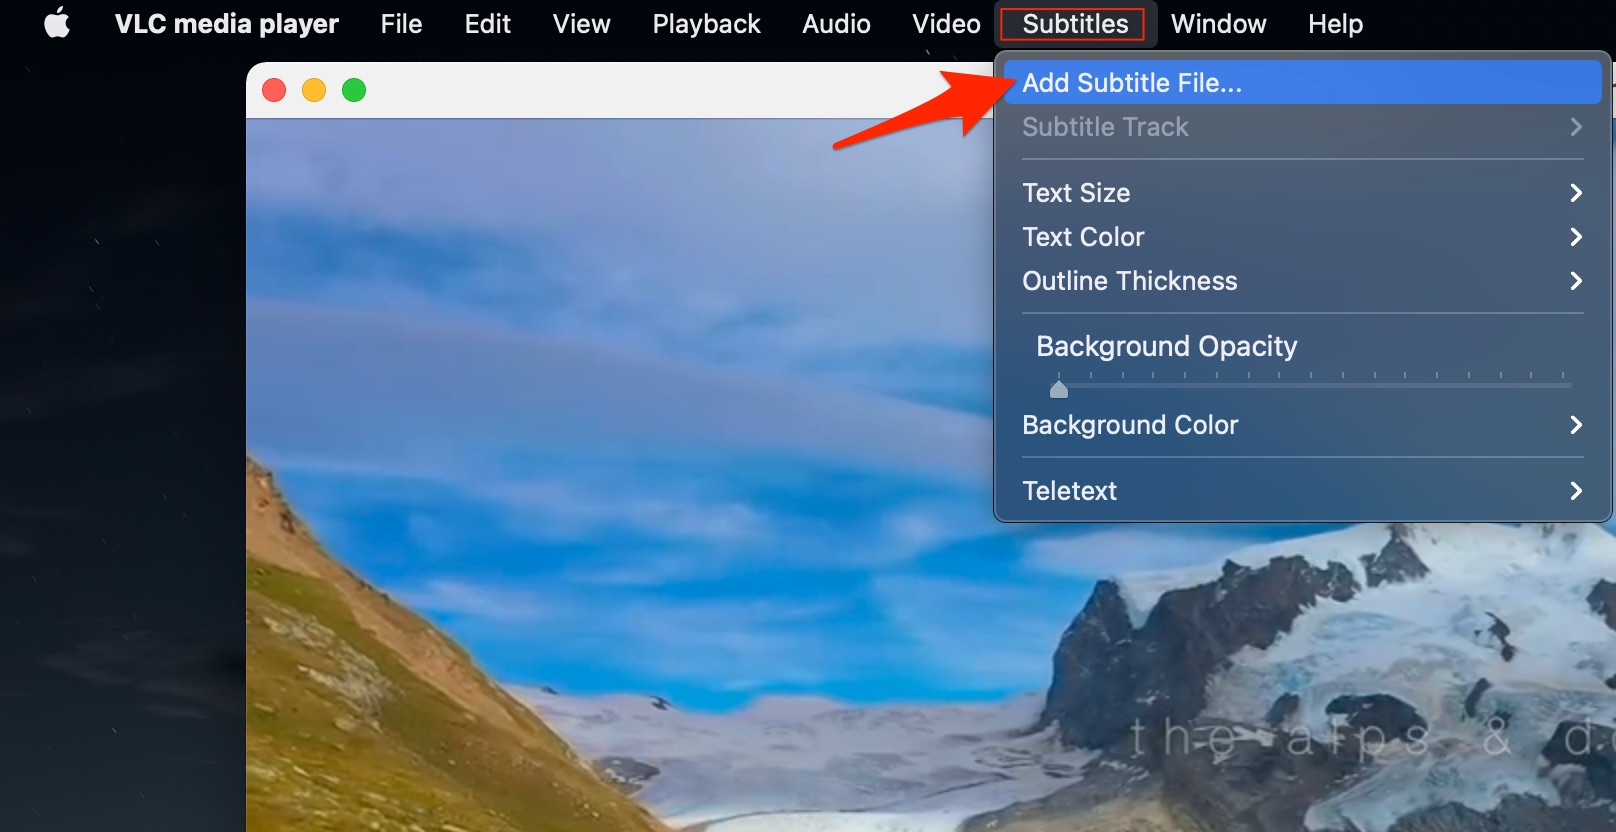
Task: Expand the Background Color submenu
Action: [1302, 425]
